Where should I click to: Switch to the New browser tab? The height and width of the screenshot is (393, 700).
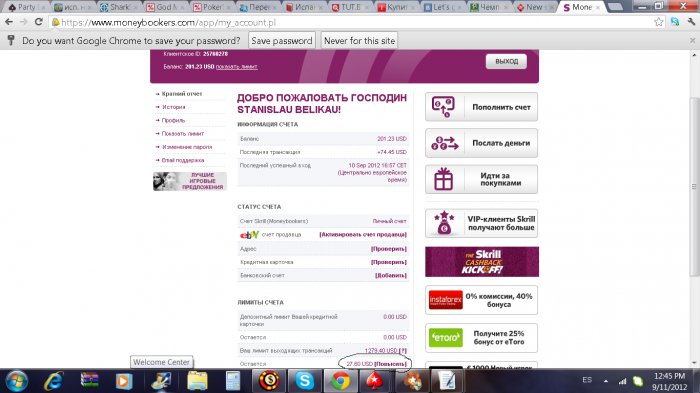pyautogui.click(x=535, y=7)
